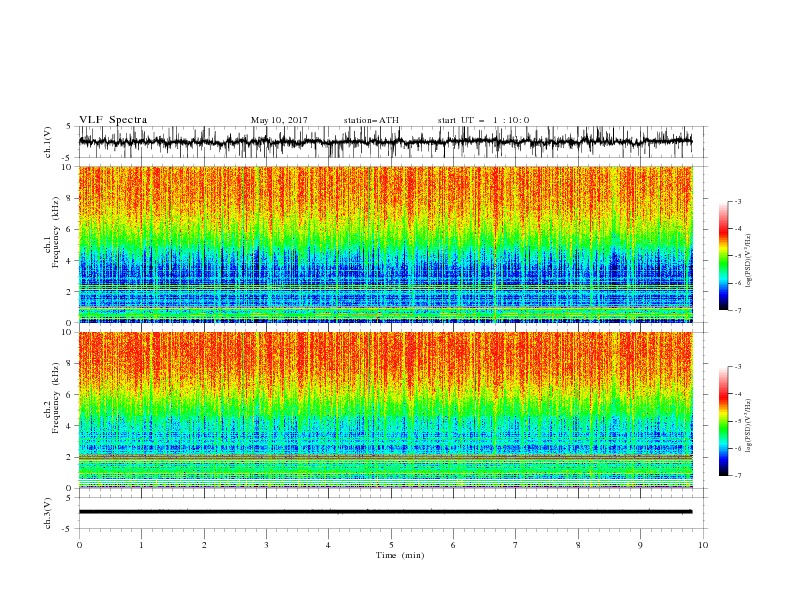
Task: Click the -3 label on ch.1 color scale
Action: tap(737, 201)
